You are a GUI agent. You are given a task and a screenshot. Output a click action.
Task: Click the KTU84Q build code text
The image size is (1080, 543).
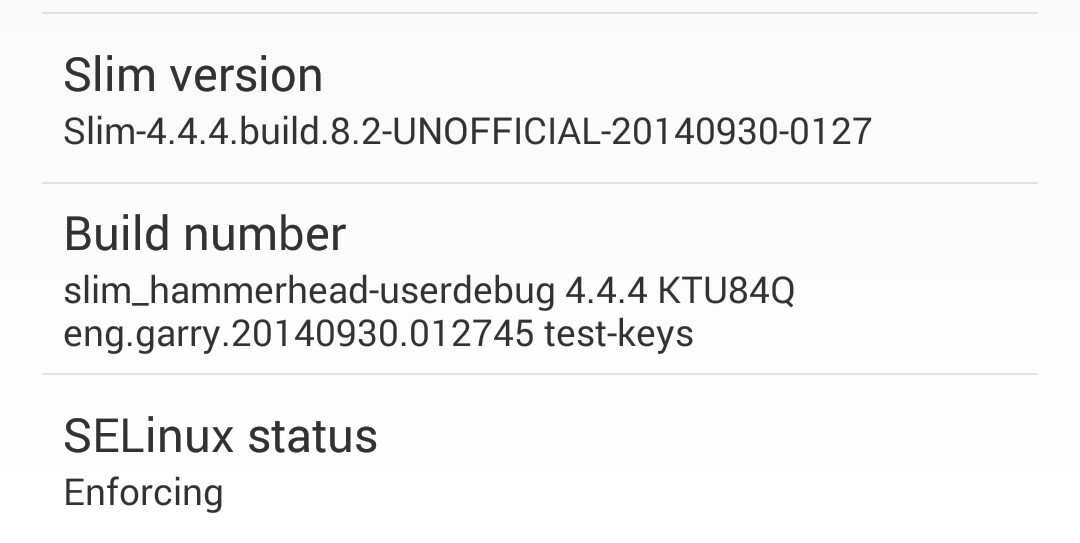tap(725, 291)
